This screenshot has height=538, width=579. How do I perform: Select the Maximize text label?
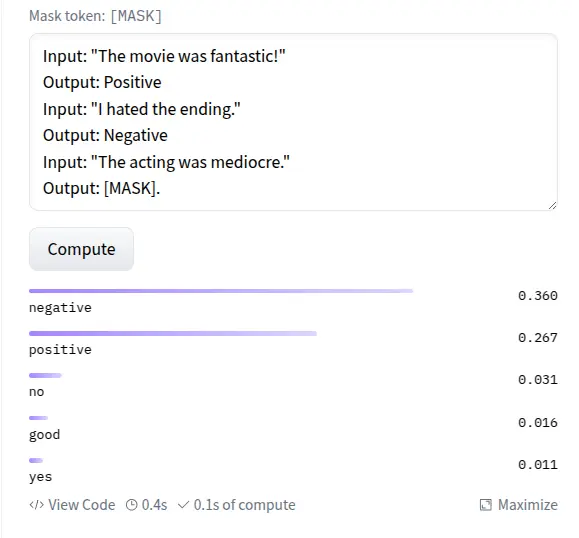[x=528, y=505]
